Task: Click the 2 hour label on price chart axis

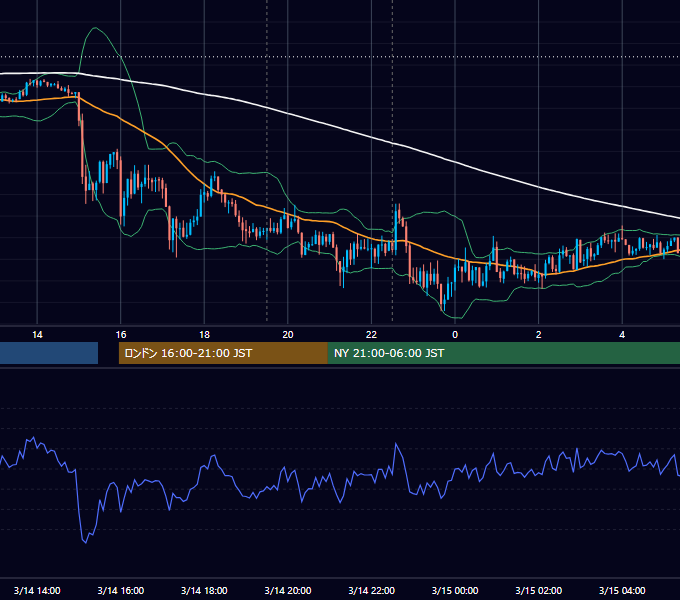Action: [539, 335]
